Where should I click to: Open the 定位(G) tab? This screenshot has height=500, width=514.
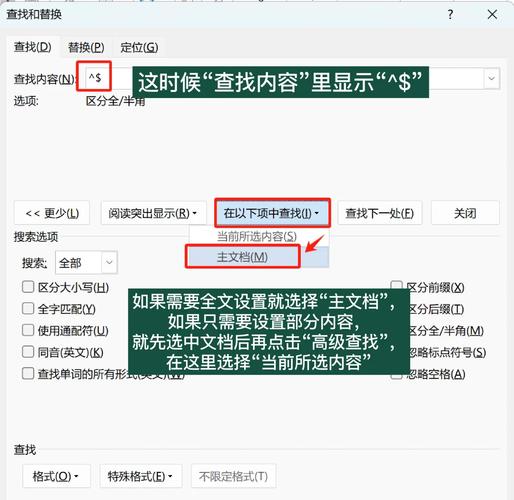[139, 47]
